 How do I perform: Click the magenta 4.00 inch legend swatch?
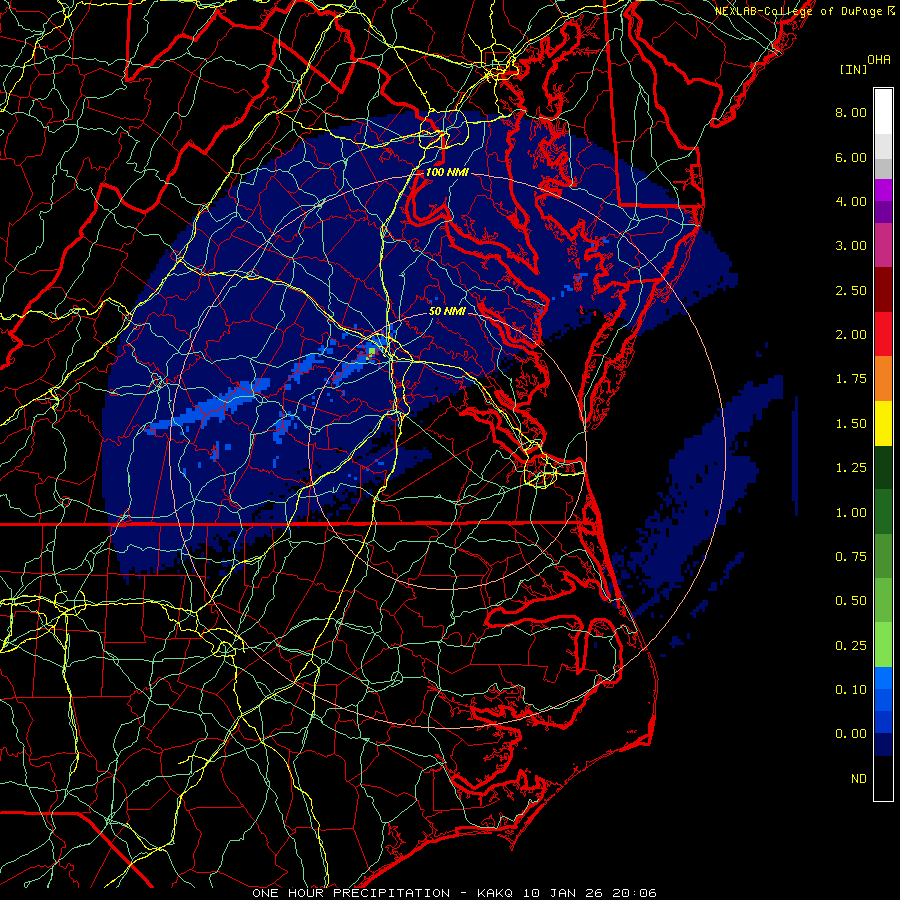883,190
